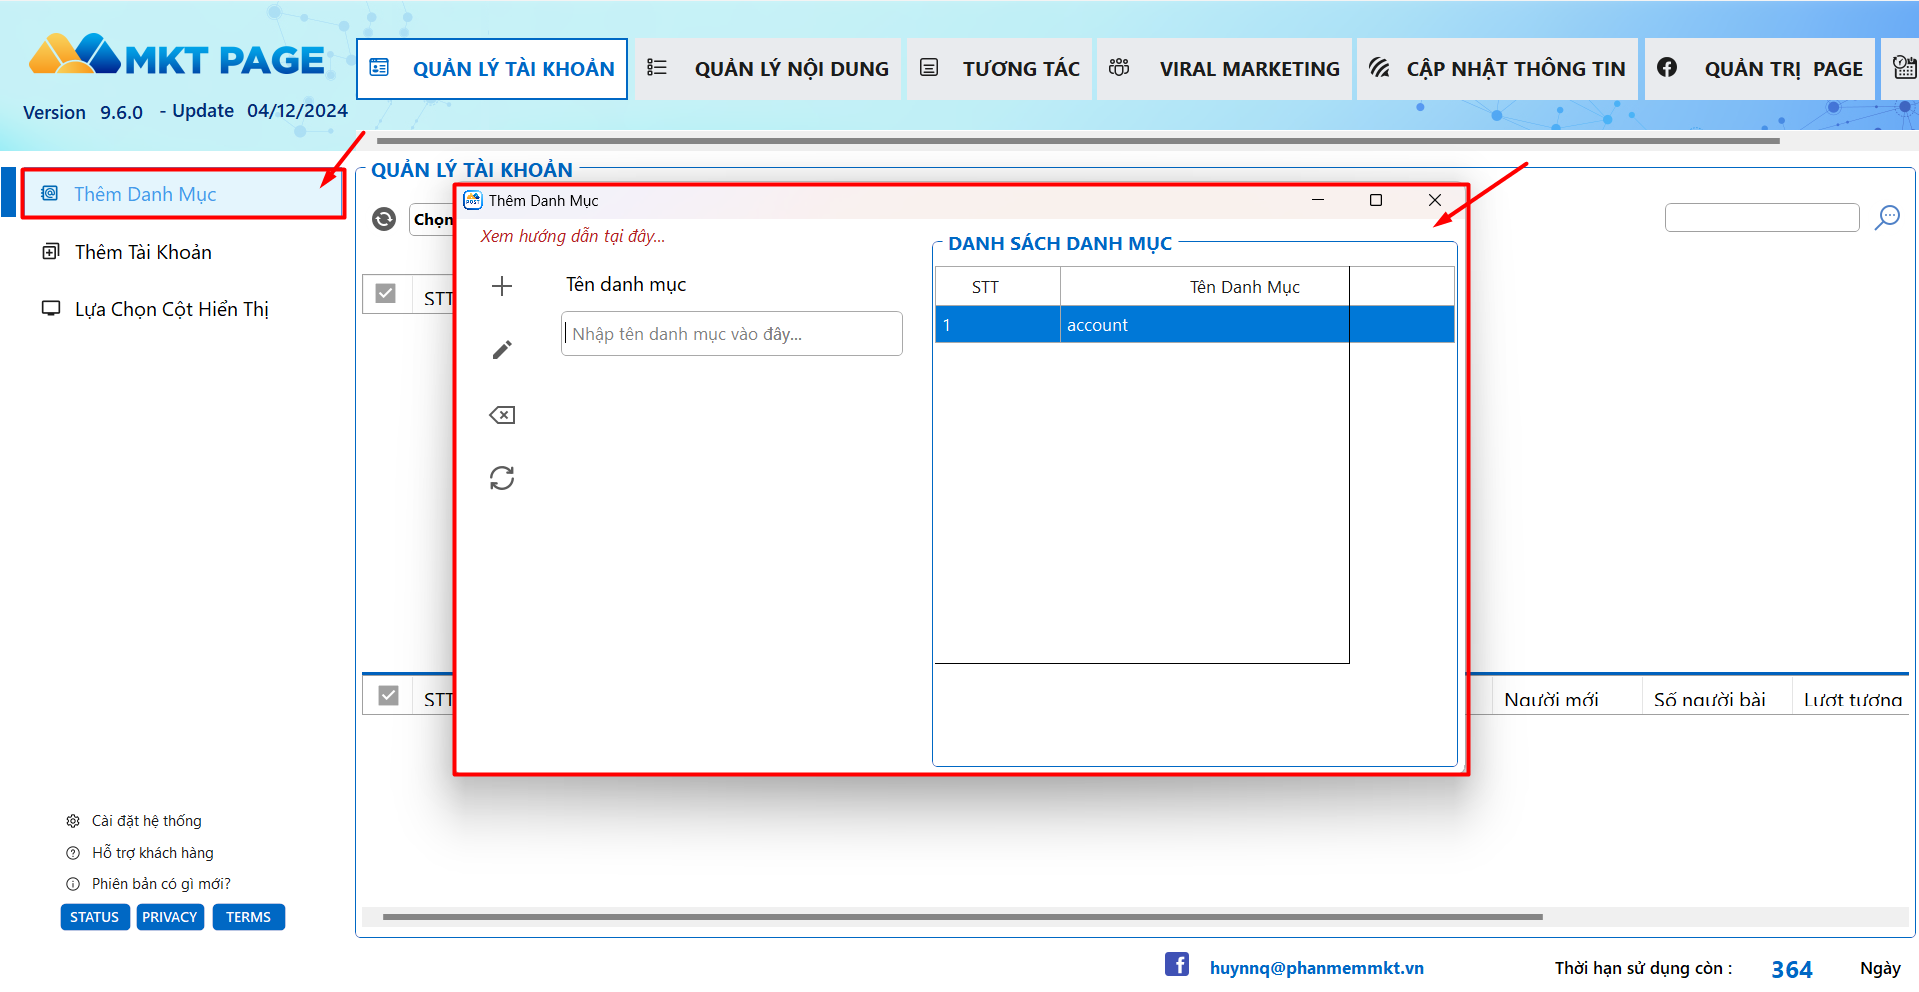Image resolution: width=1919 pixels, height=992 pixels.
Task: Click the Facebook icon on Quản Trị Page tab
Action: [x=1667, y=67]
